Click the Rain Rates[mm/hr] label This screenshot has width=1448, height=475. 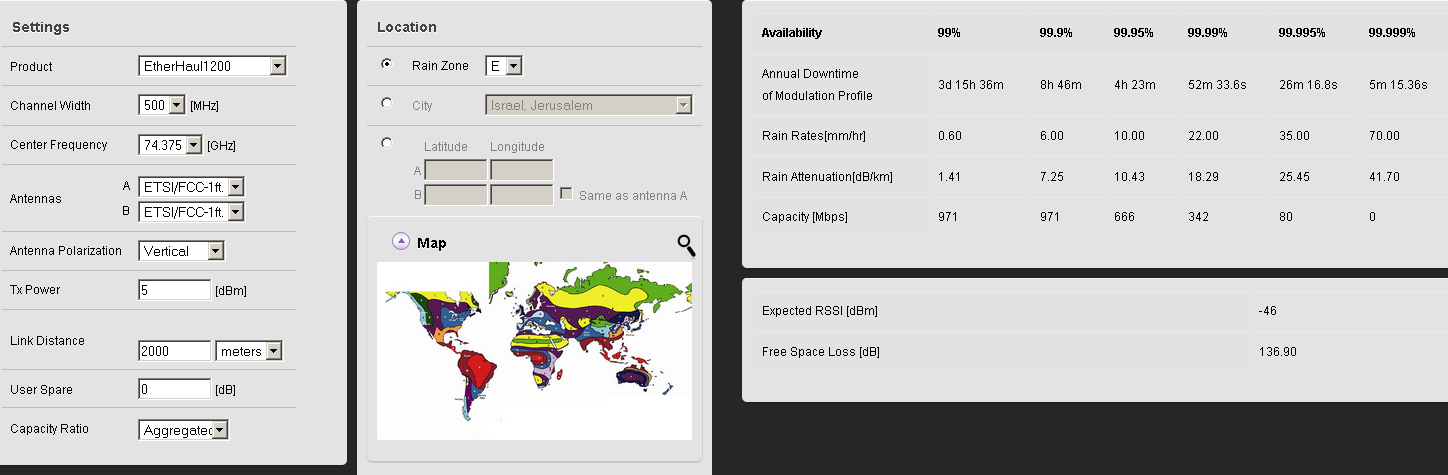813,136
